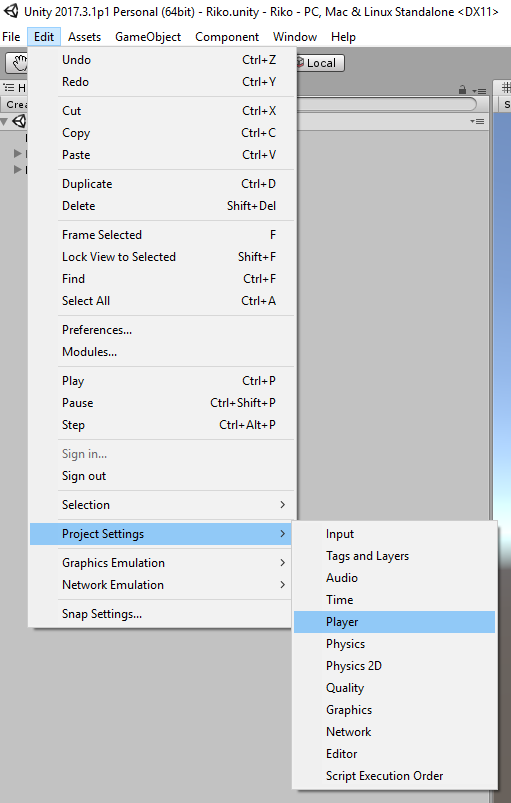The width and height of the screenshot is (511, 803).
Task: Open Snap Settings... menu item
Action: [x=162, y=614]
